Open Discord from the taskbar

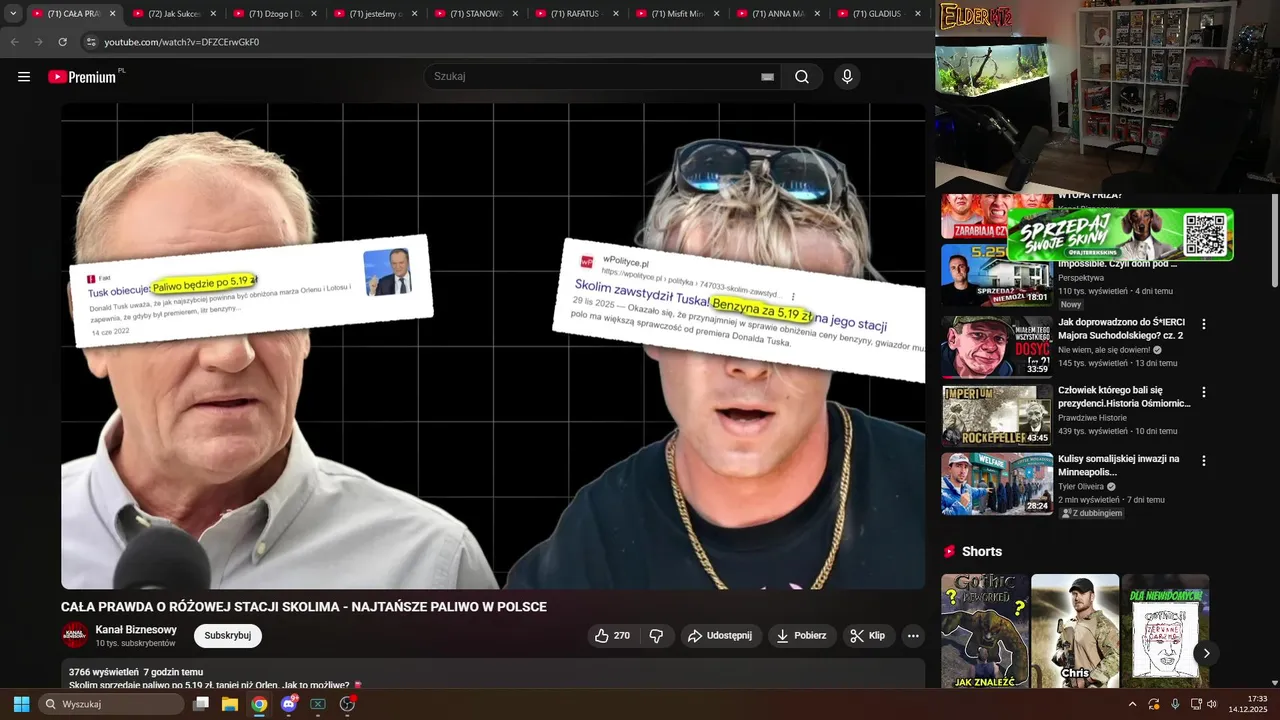tap(289, 704)
